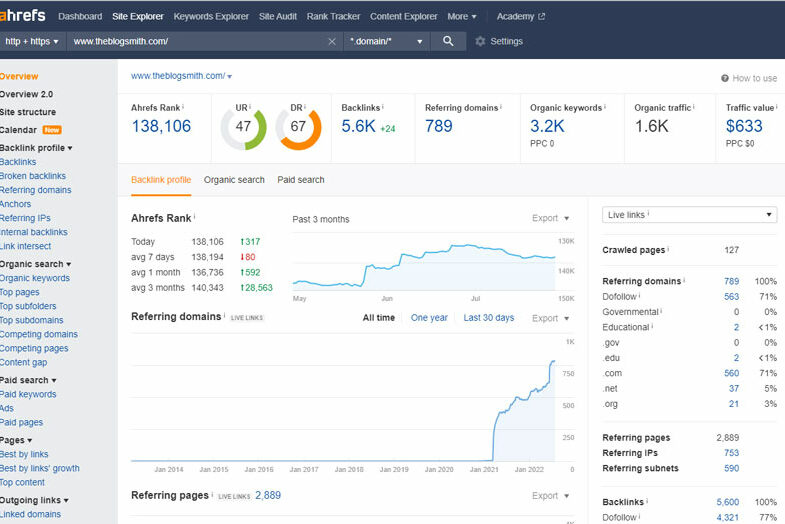Click the info icon beside Ahrefs Rank heading
Screen dimensions: 785x524
click(x=195, y=216)
